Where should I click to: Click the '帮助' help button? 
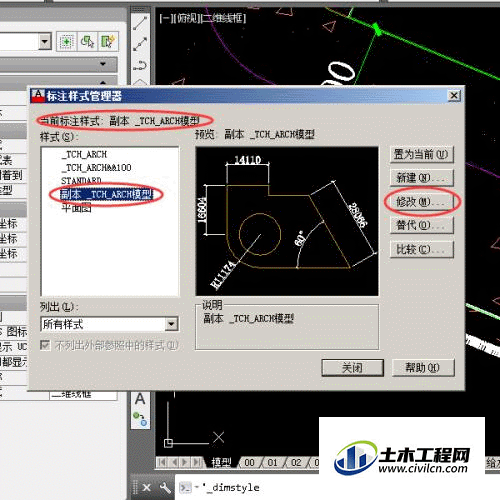[423, 368]
